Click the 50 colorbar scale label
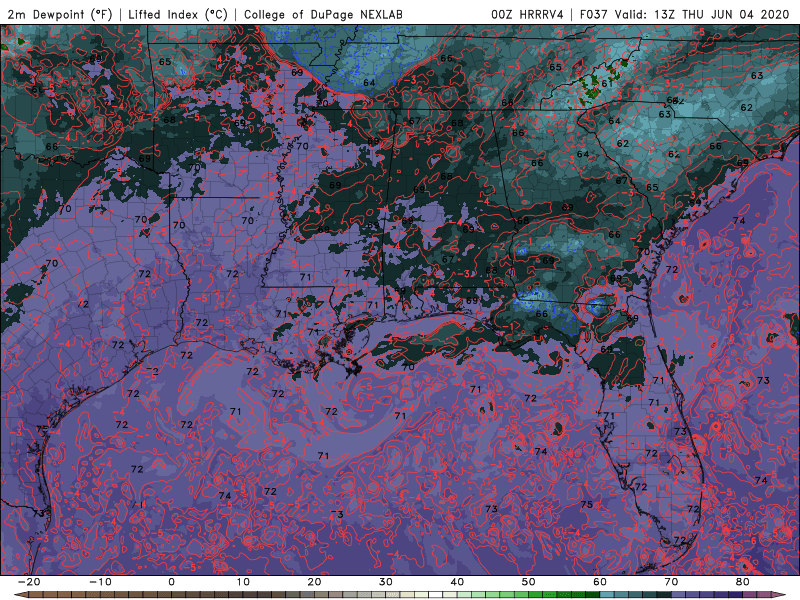Screen dimensions: 800x600 (x=529, y=582)
